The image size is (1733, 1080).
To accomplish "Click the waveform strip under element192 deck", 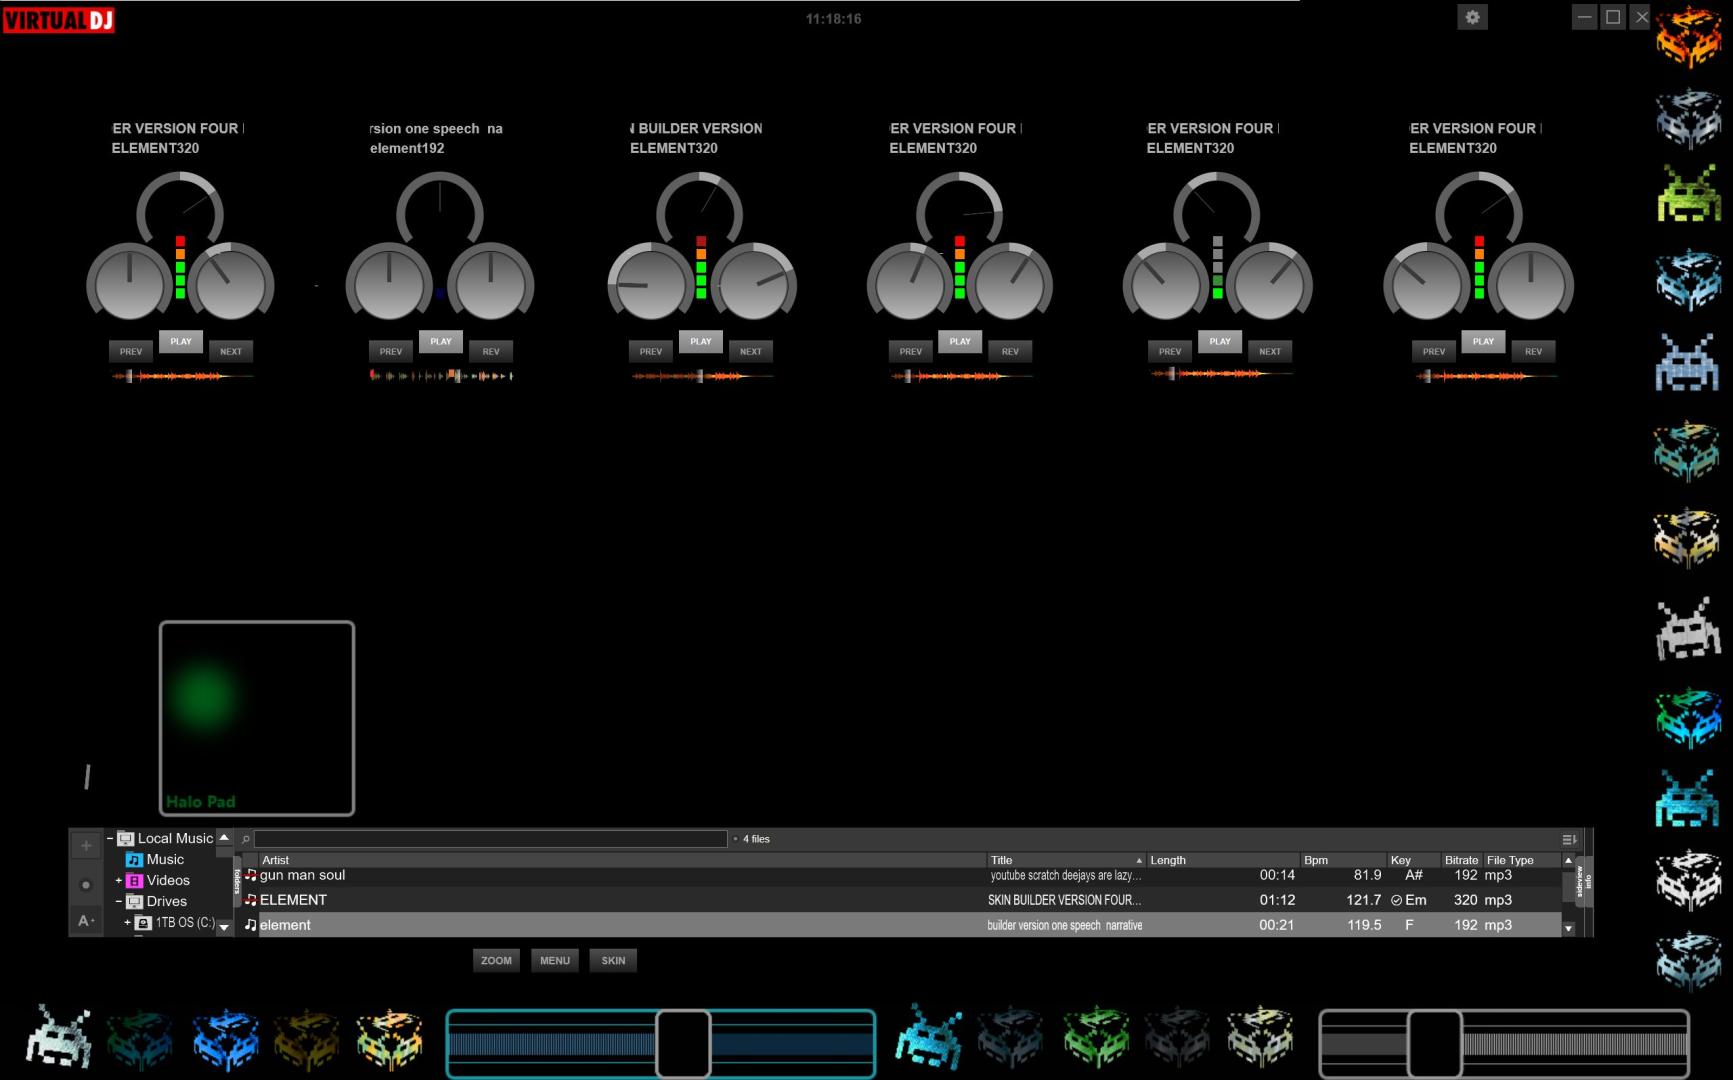I will point(441,376).
